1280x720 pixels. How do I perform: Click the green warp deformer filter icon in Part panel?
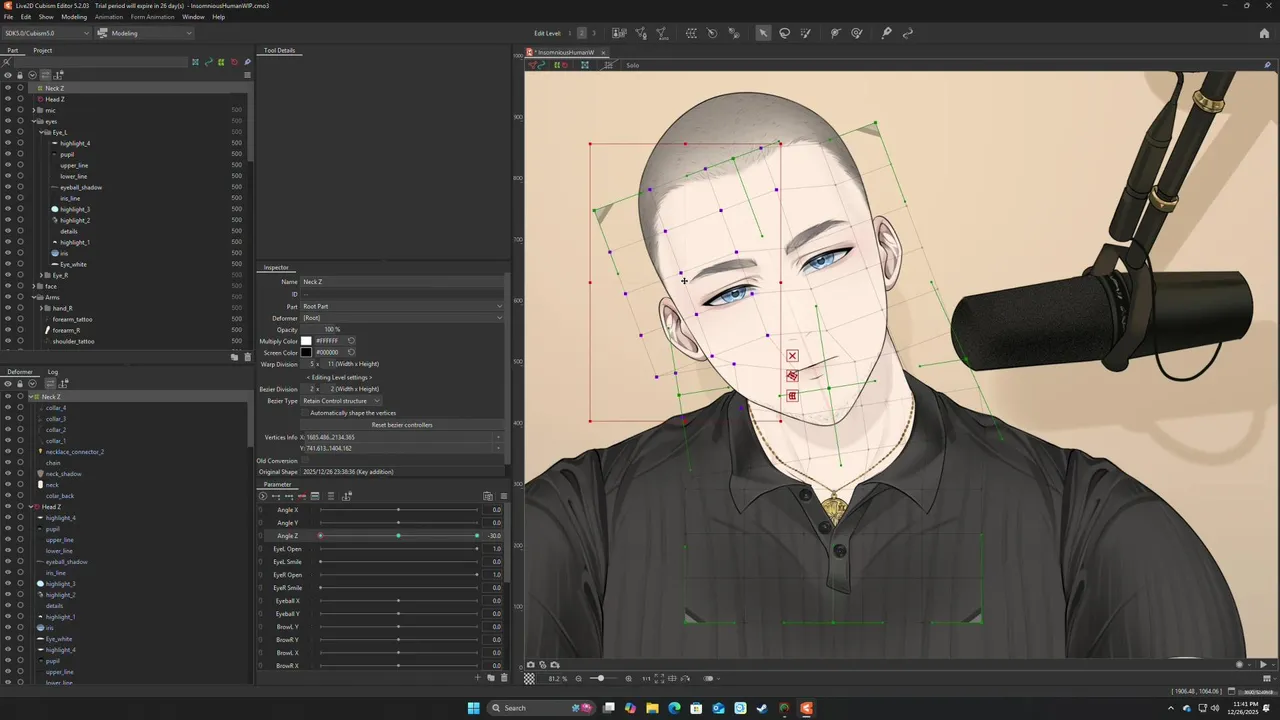[221, 62]
